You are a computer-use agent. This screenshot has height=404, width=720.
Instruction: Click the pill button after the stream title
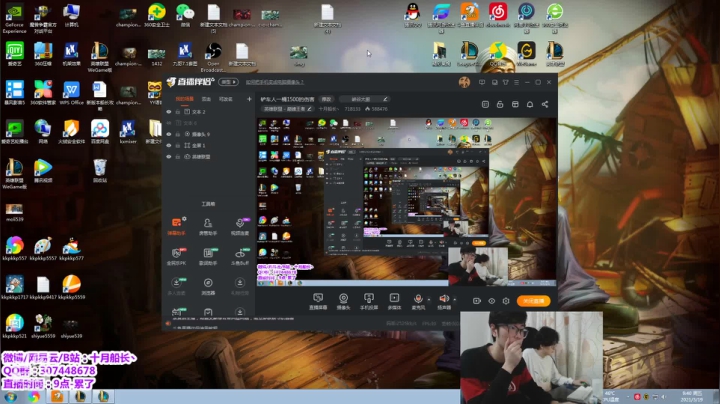point(326,99)
